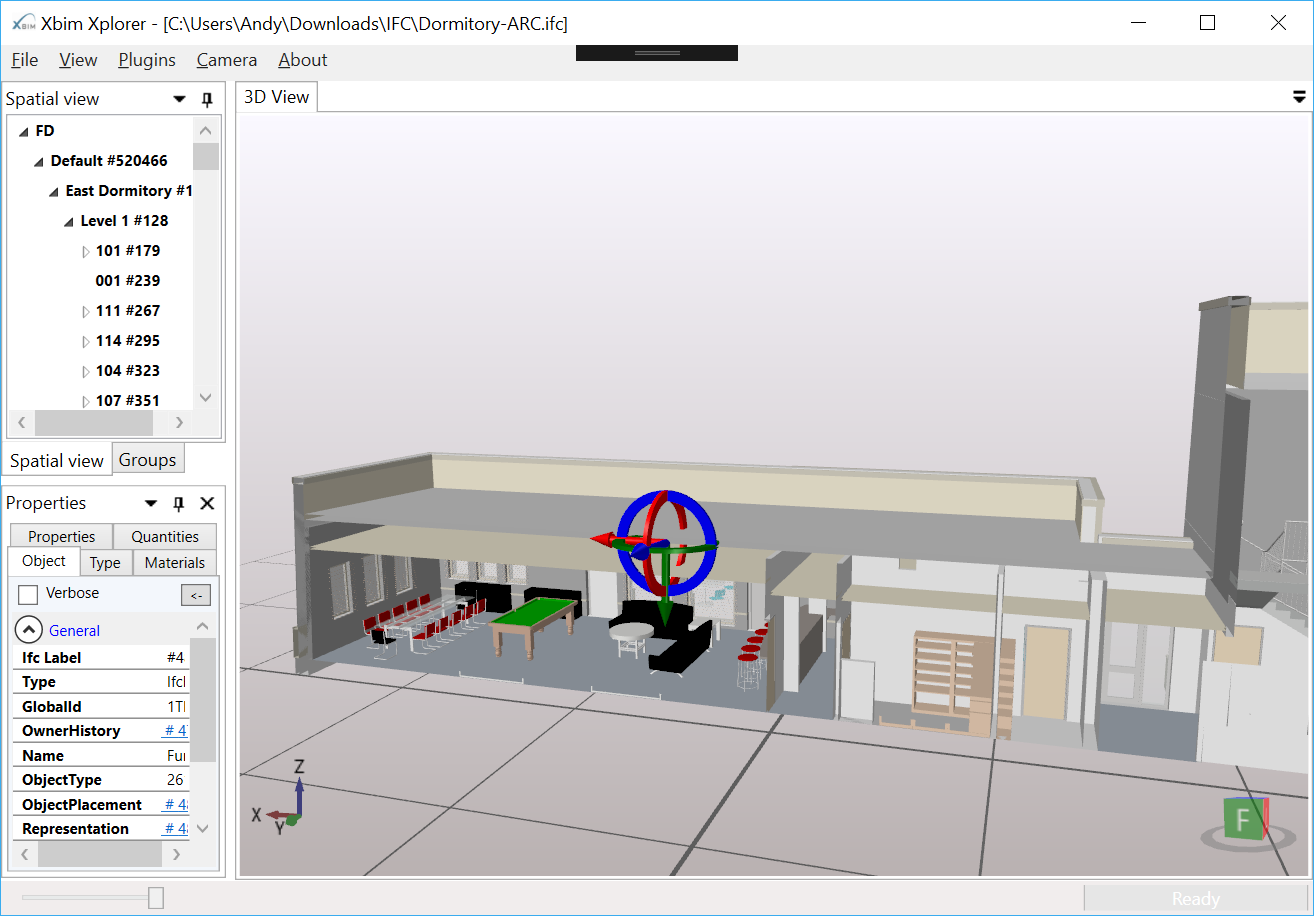Expand the 111 #267 space node
The width and height of the screenshot is (1314, 916).
coord(86,311)
